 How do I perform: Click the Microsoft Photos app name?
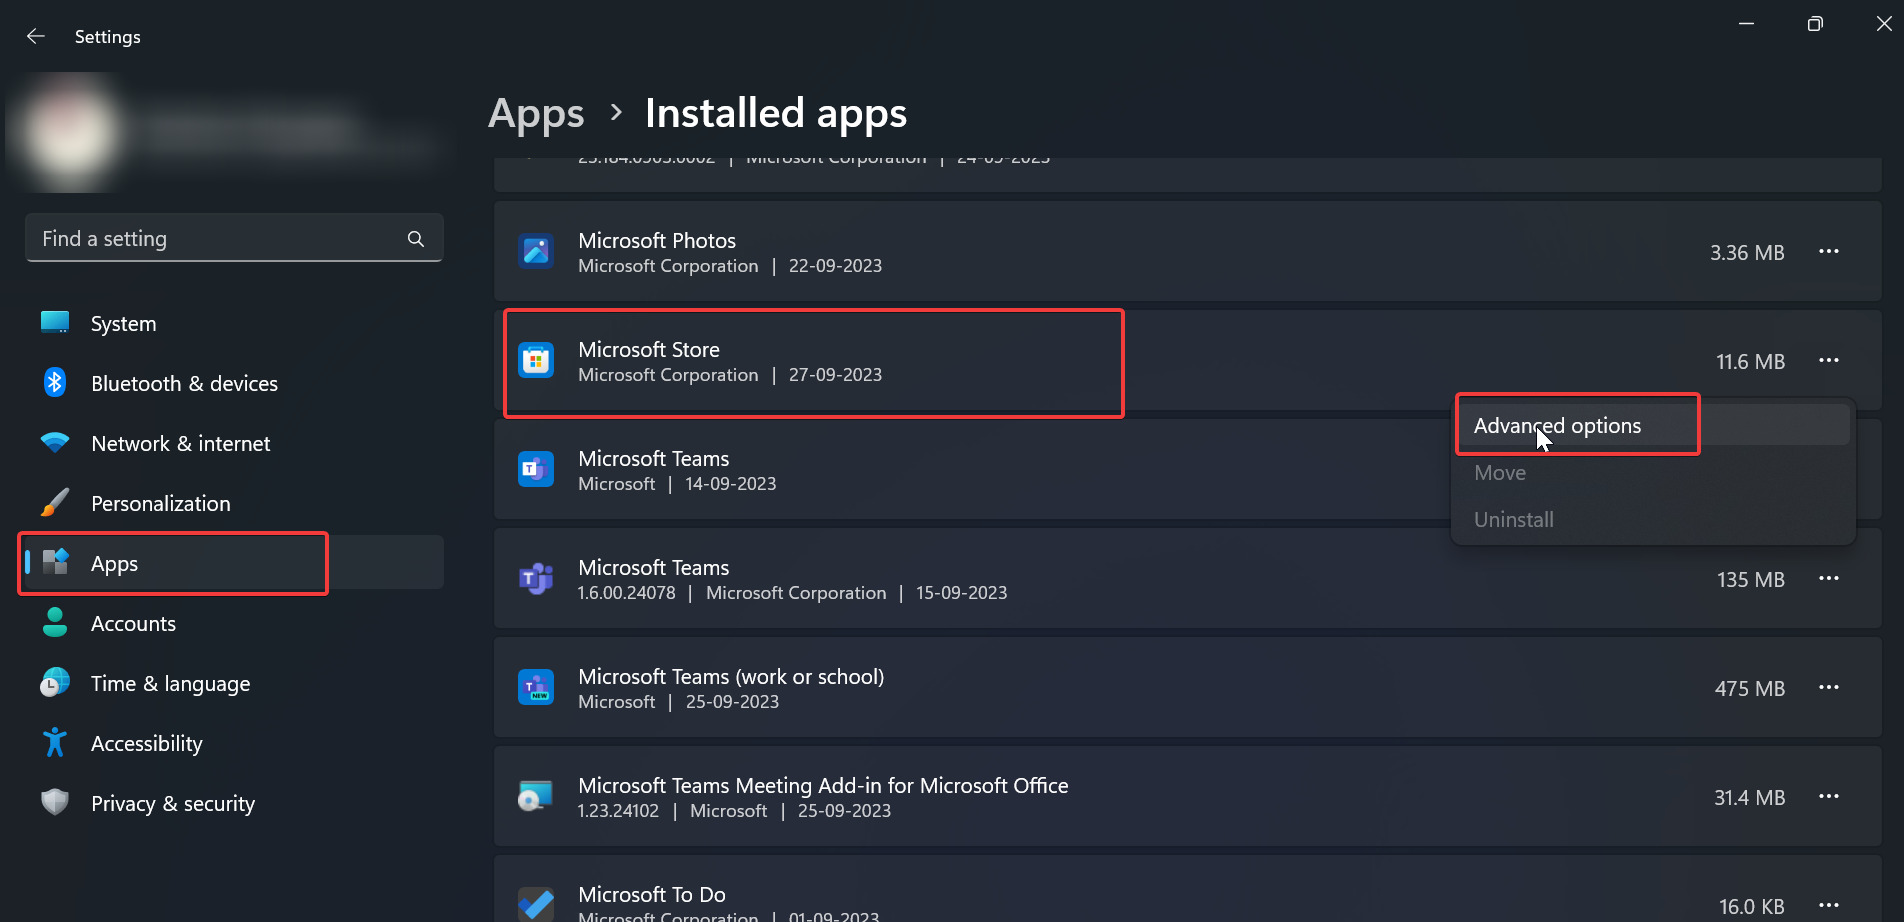tap(657, 240)
